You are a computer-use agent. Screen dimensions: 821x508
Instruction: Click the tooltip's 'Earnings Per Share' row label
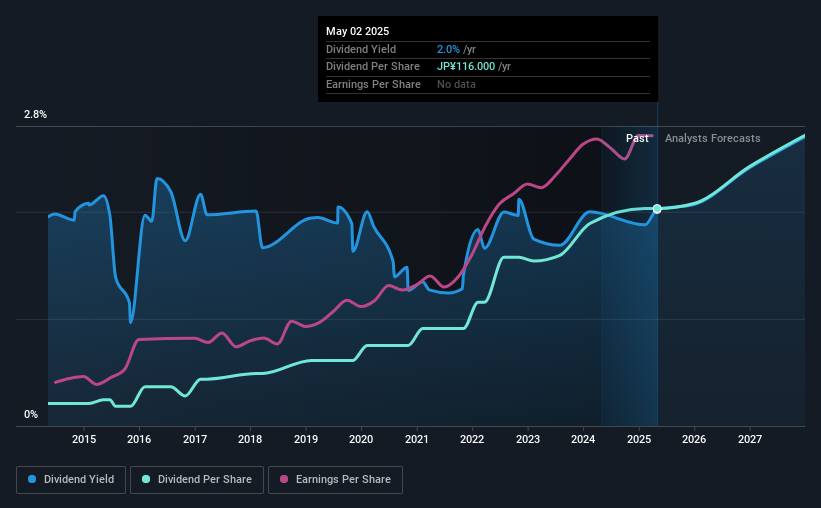point(373,84)
